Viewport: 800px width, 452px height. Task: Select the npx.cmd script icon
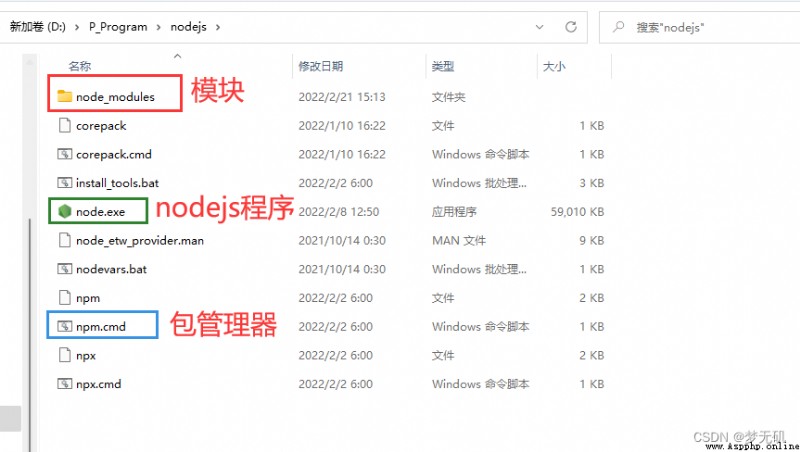(64, 384)
